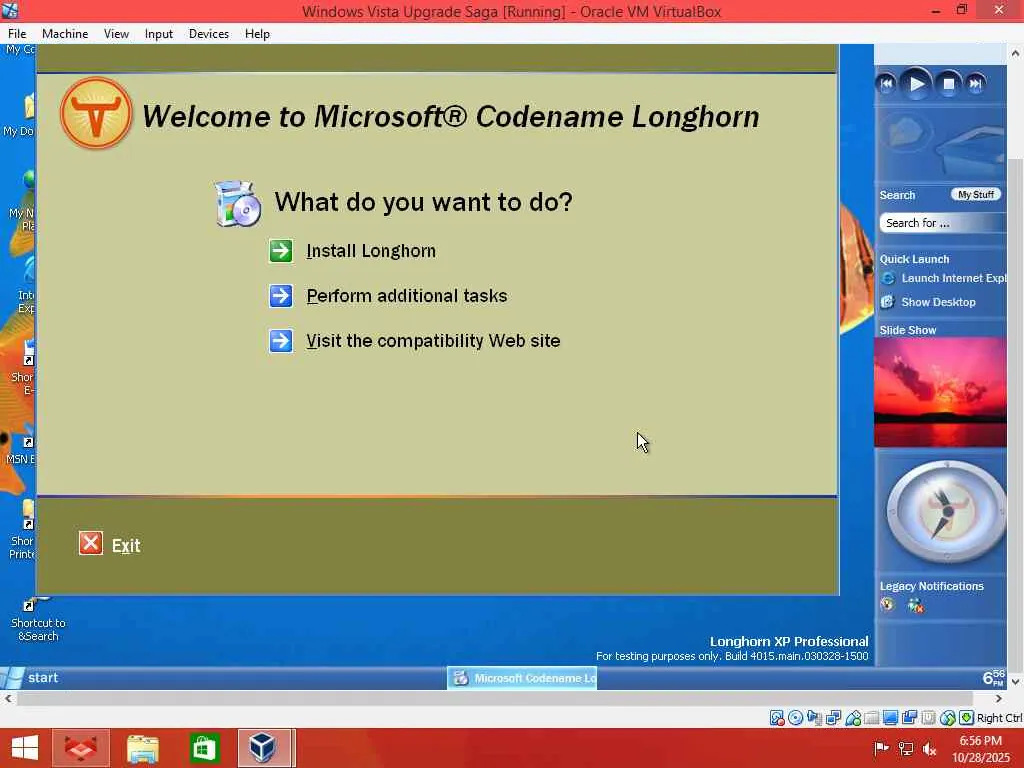This screenshot has height=768, width=1024.
Task: Click the CPU chip icon in the VirtualBox status bar
Action: point(928,718)
